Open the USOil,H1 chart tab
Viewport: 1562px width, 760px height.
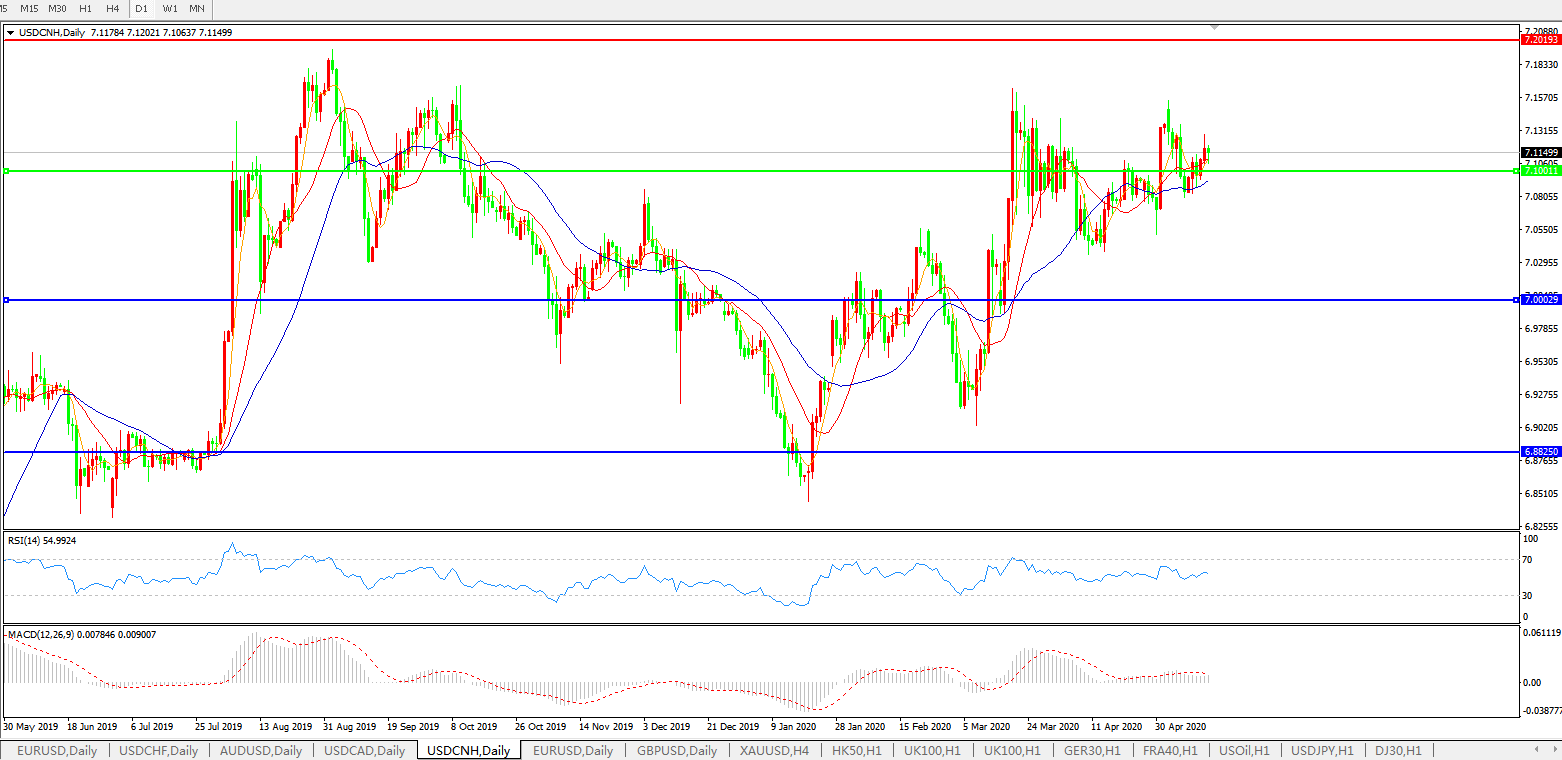[x=1244, y=750]
